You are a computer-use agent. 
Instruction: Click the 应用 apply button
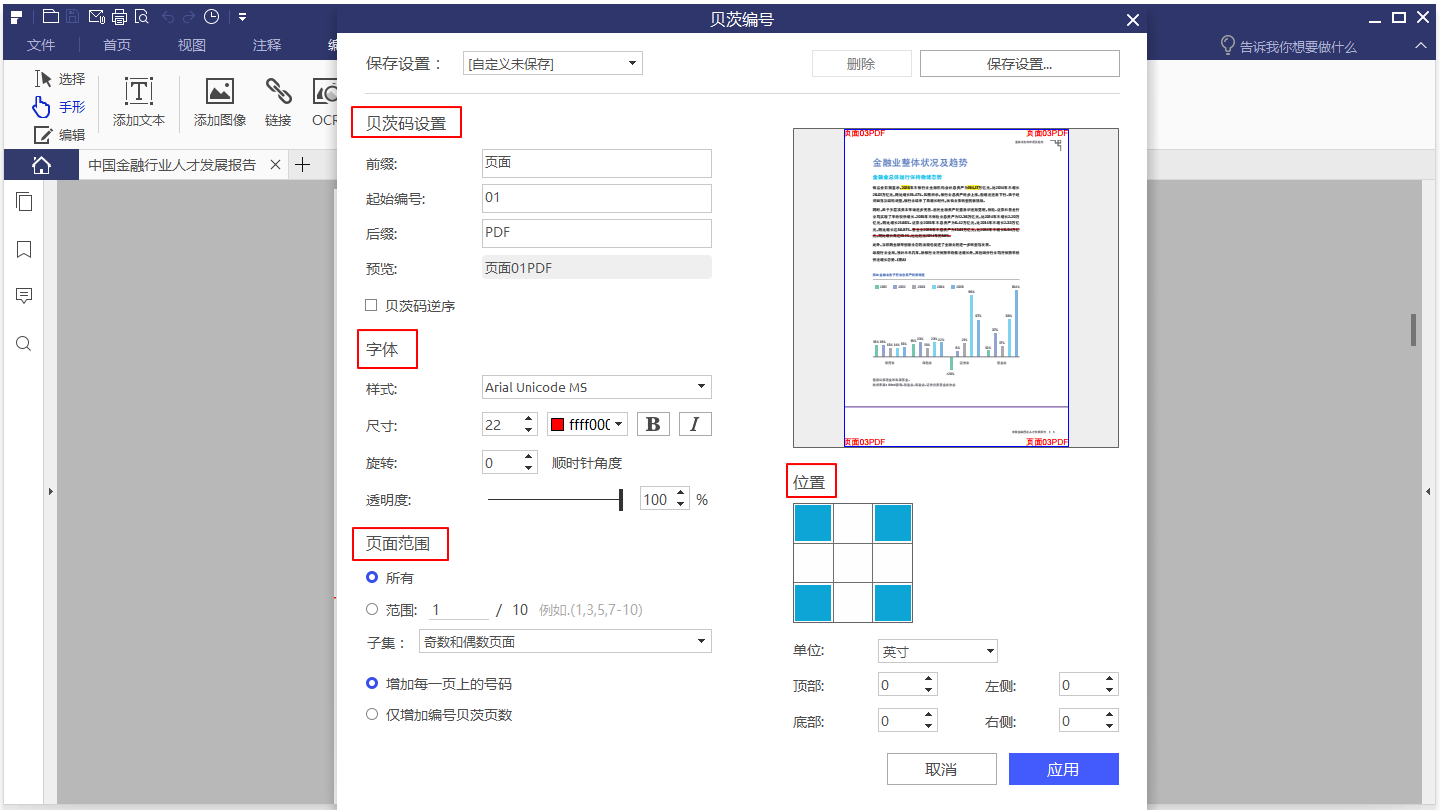pyautogui.click(x=1063, y=769)
